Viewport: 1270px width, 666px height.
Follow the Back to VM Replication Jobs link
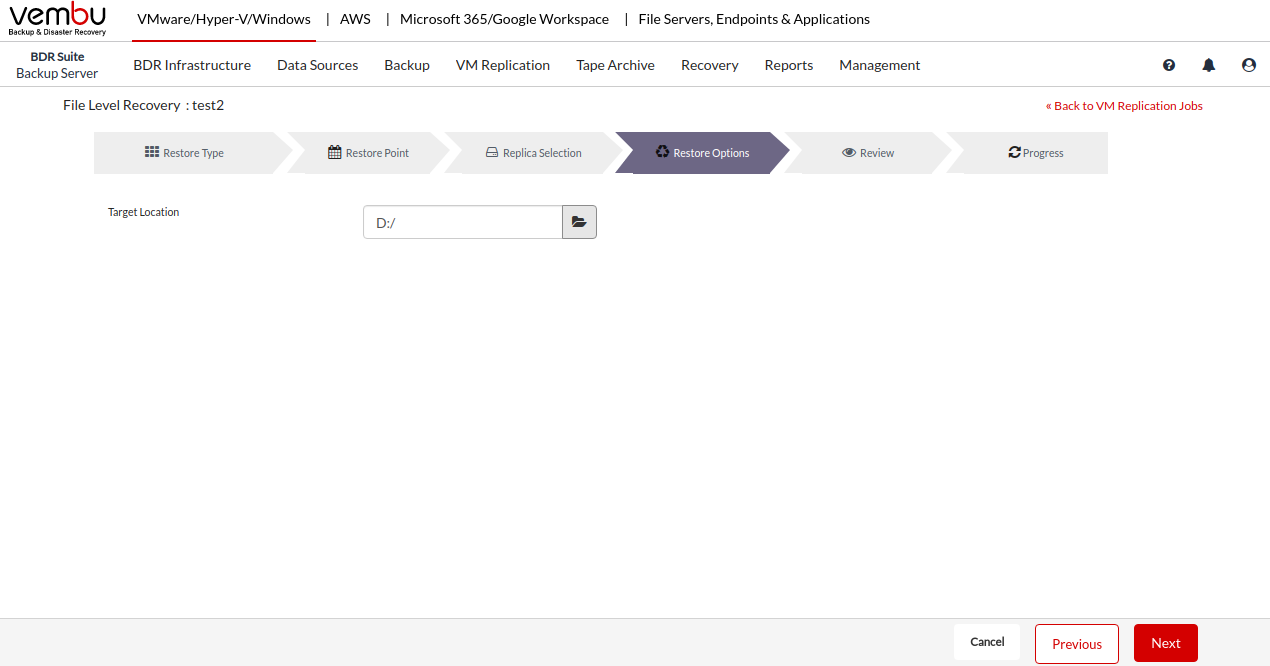[1124, 106]
